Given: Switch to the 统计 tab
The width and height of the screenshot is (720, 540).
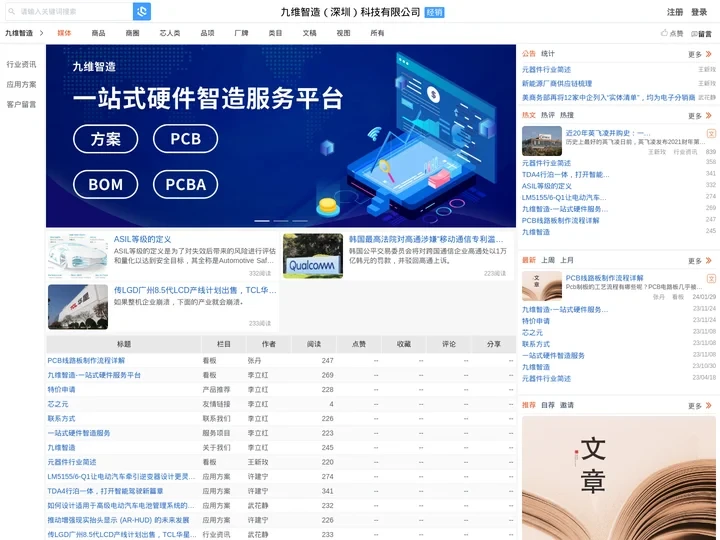Looking at the screenshot, I should tap(548, 54).
